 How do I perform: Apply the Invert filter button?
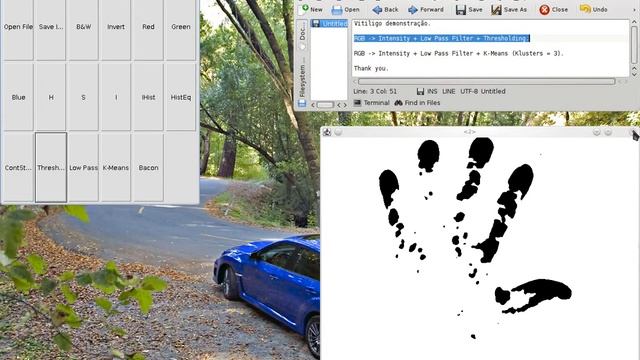(116, 27)
